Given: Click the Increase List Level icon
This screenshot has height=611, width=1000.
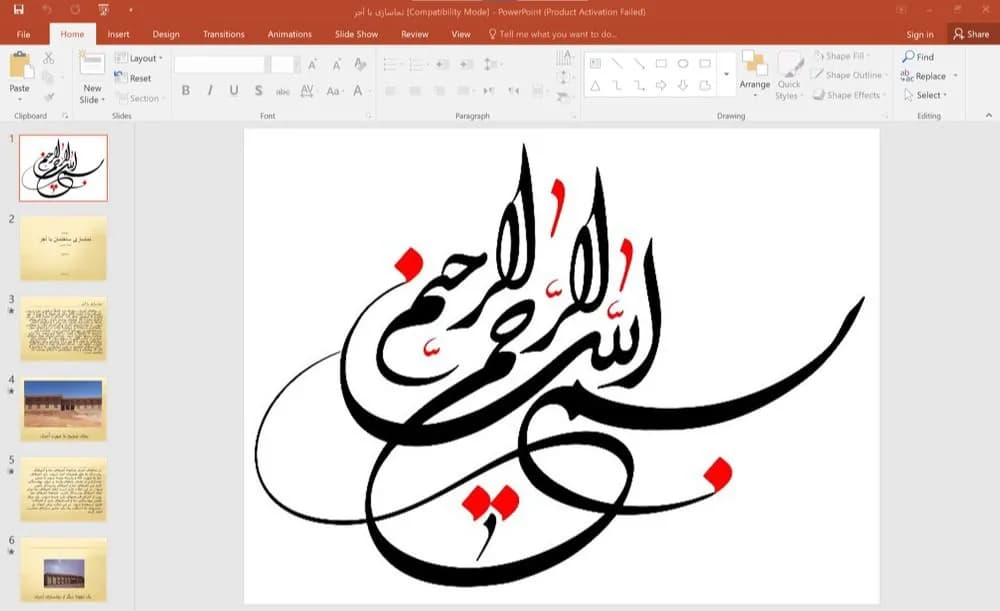Looking at the screenshot, I should 466,64.
